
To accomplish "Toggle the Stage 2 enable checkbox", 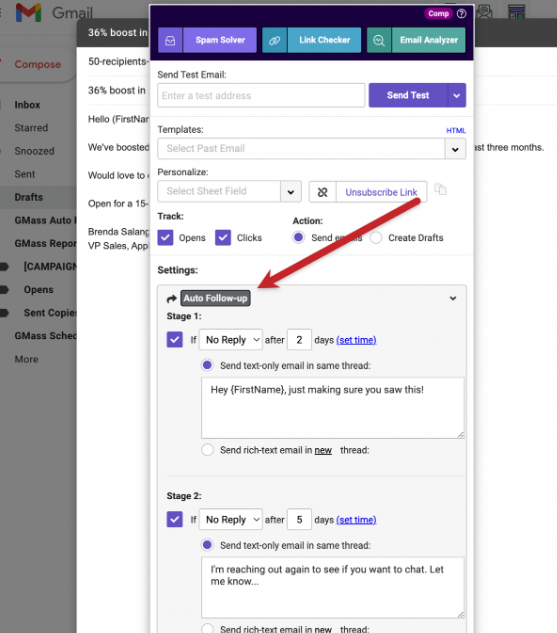I will coord(174,519).
